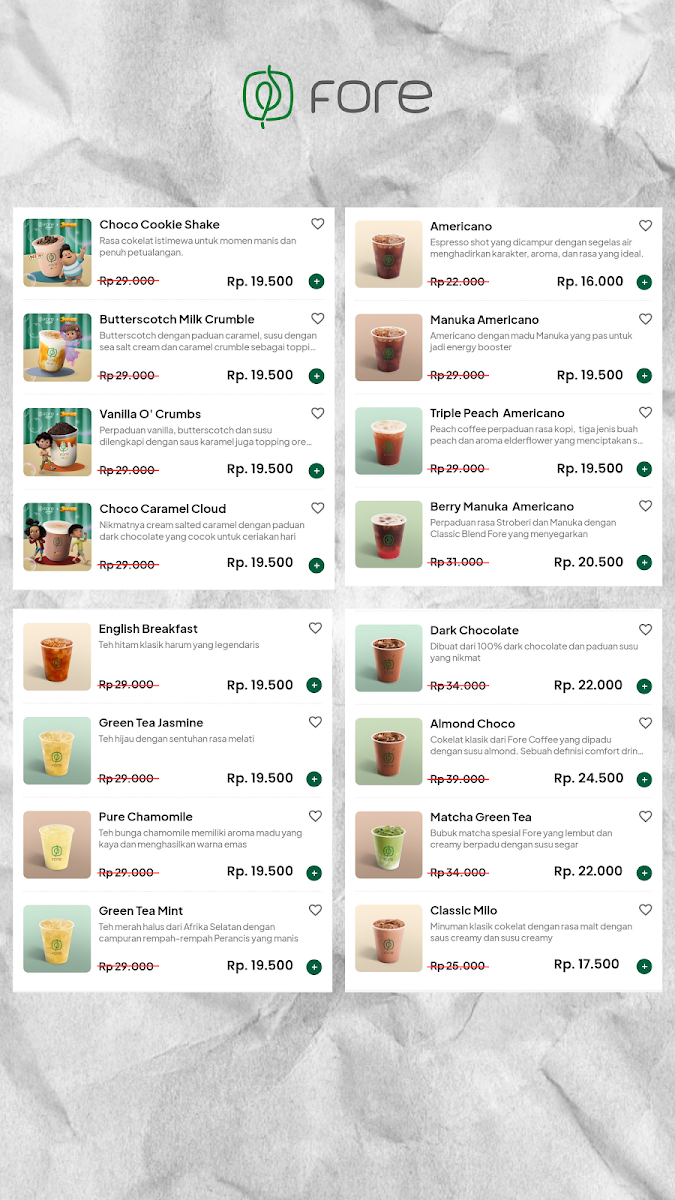675x1200 pixels.
Task: Favorite the English Breakfast tea
Action: coord(315,628)
